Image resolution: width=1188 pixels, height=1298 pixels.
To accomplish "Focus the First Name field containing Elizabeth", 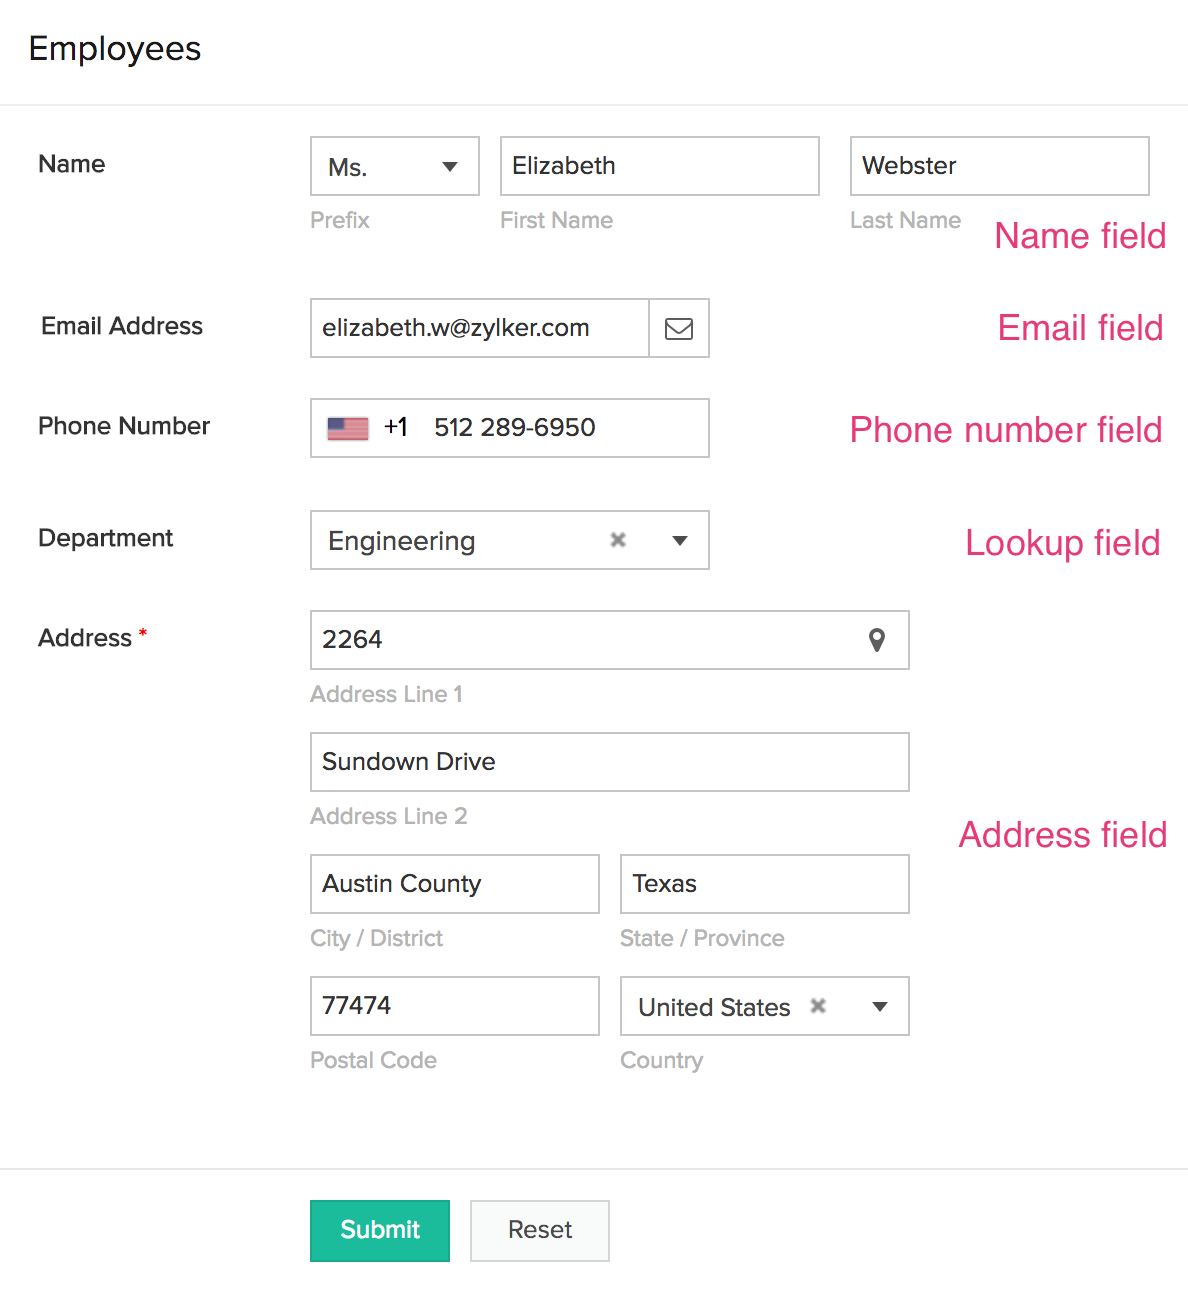I will (x=660, y=166).
